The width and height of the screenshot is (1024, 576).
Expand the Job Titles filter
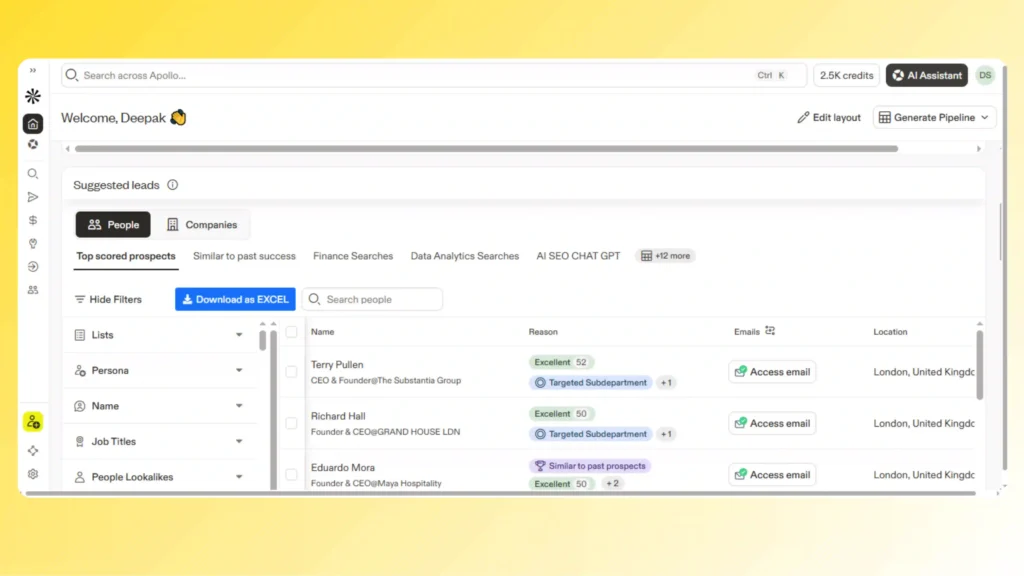click(x=159, y=441)
